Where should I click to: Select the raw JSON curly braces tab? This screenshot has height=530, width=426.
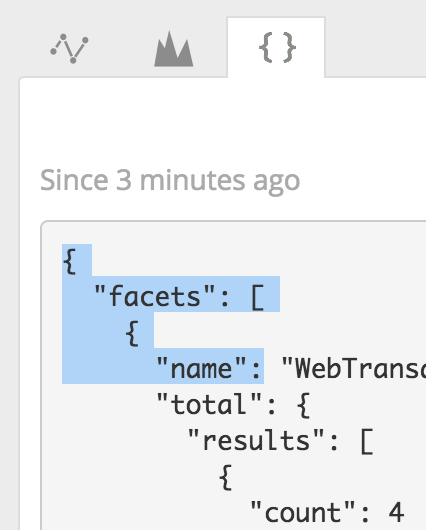[276, 48]
